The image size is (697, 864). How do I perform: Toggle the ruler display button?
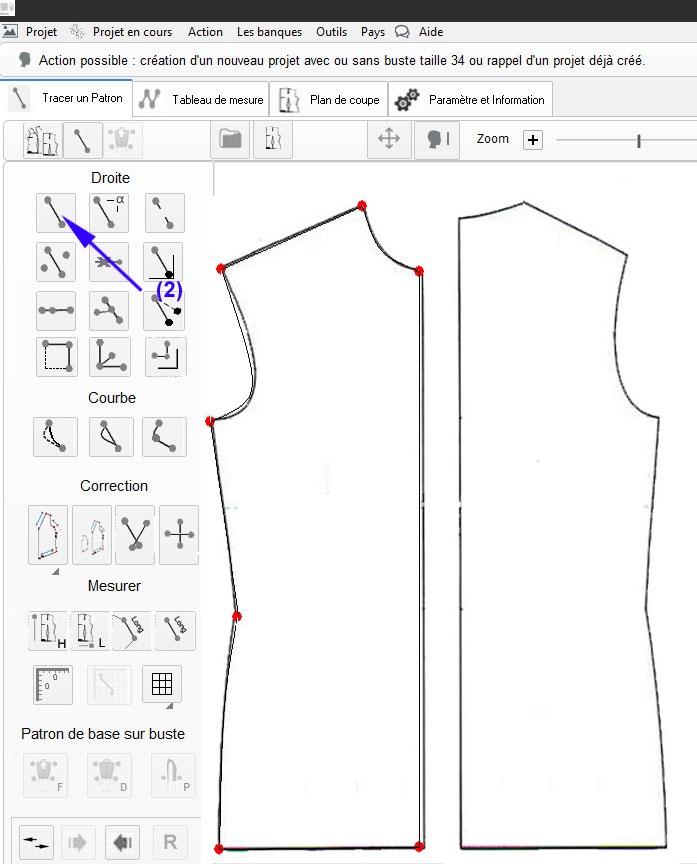[x=53, y=685]
